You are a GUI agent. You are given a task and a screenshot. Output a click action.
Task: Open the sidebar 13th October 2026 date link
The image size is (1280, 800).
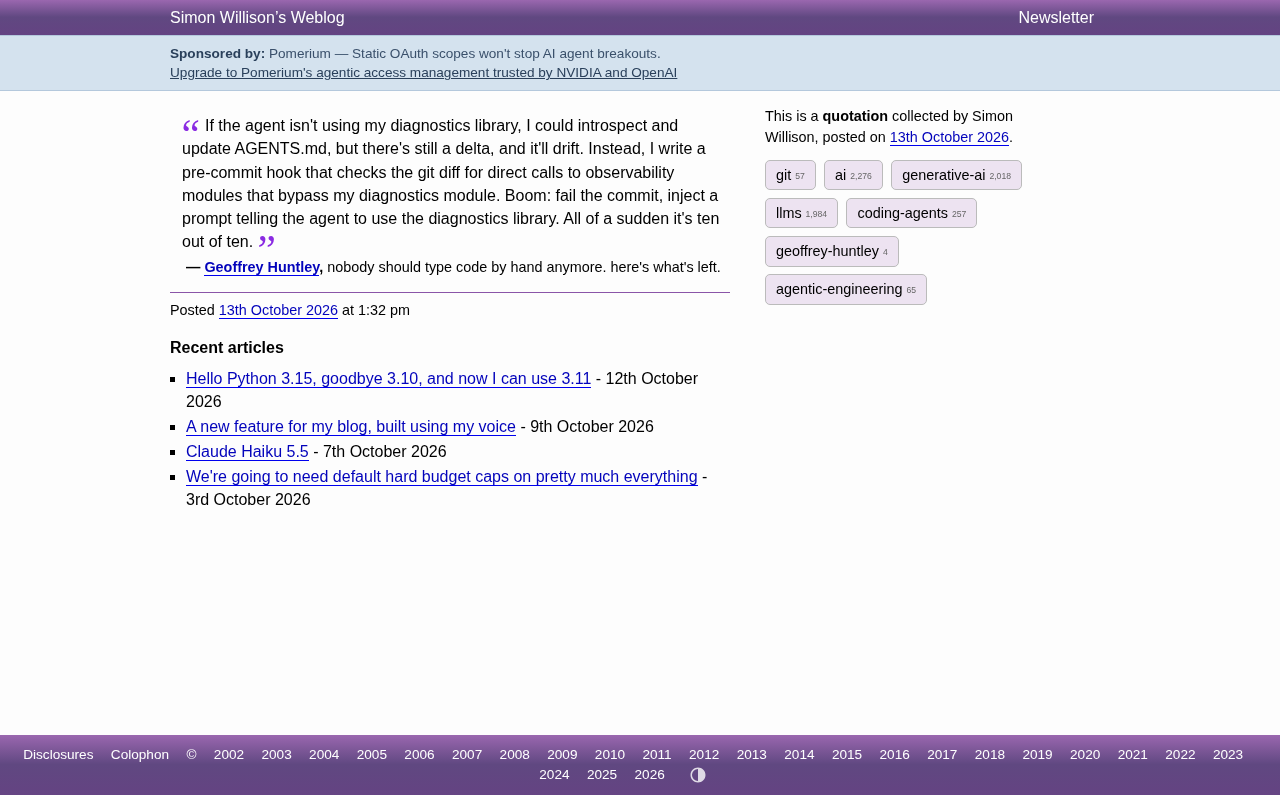tap(949, 137)
